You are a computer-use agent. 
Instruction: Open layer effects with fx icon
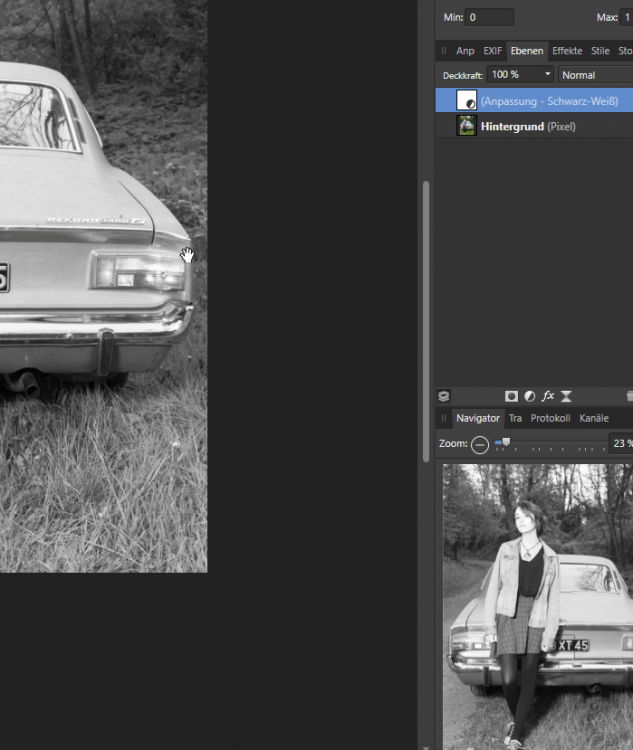point(548,396)
